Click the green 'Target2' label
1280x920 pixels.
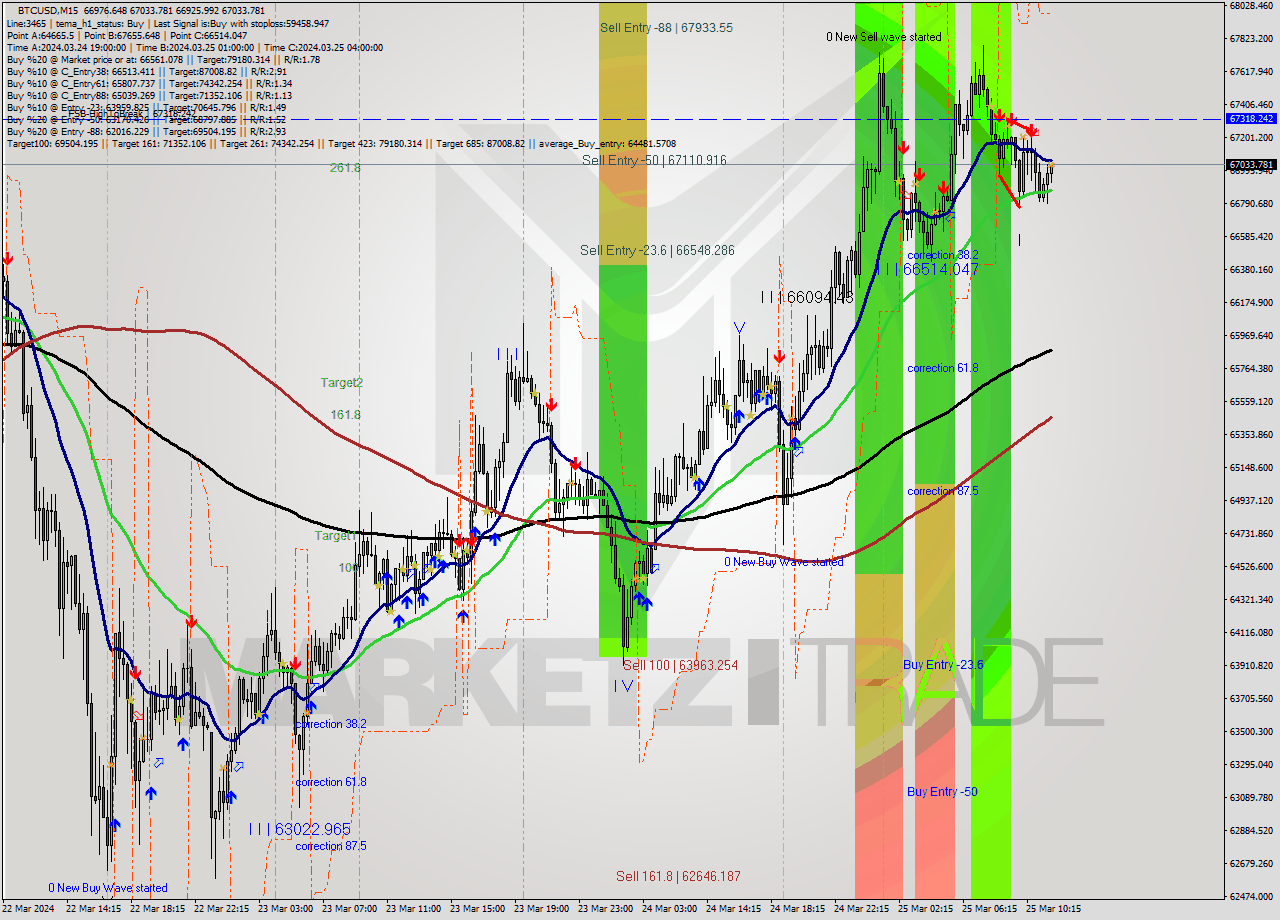pos(341,383)
